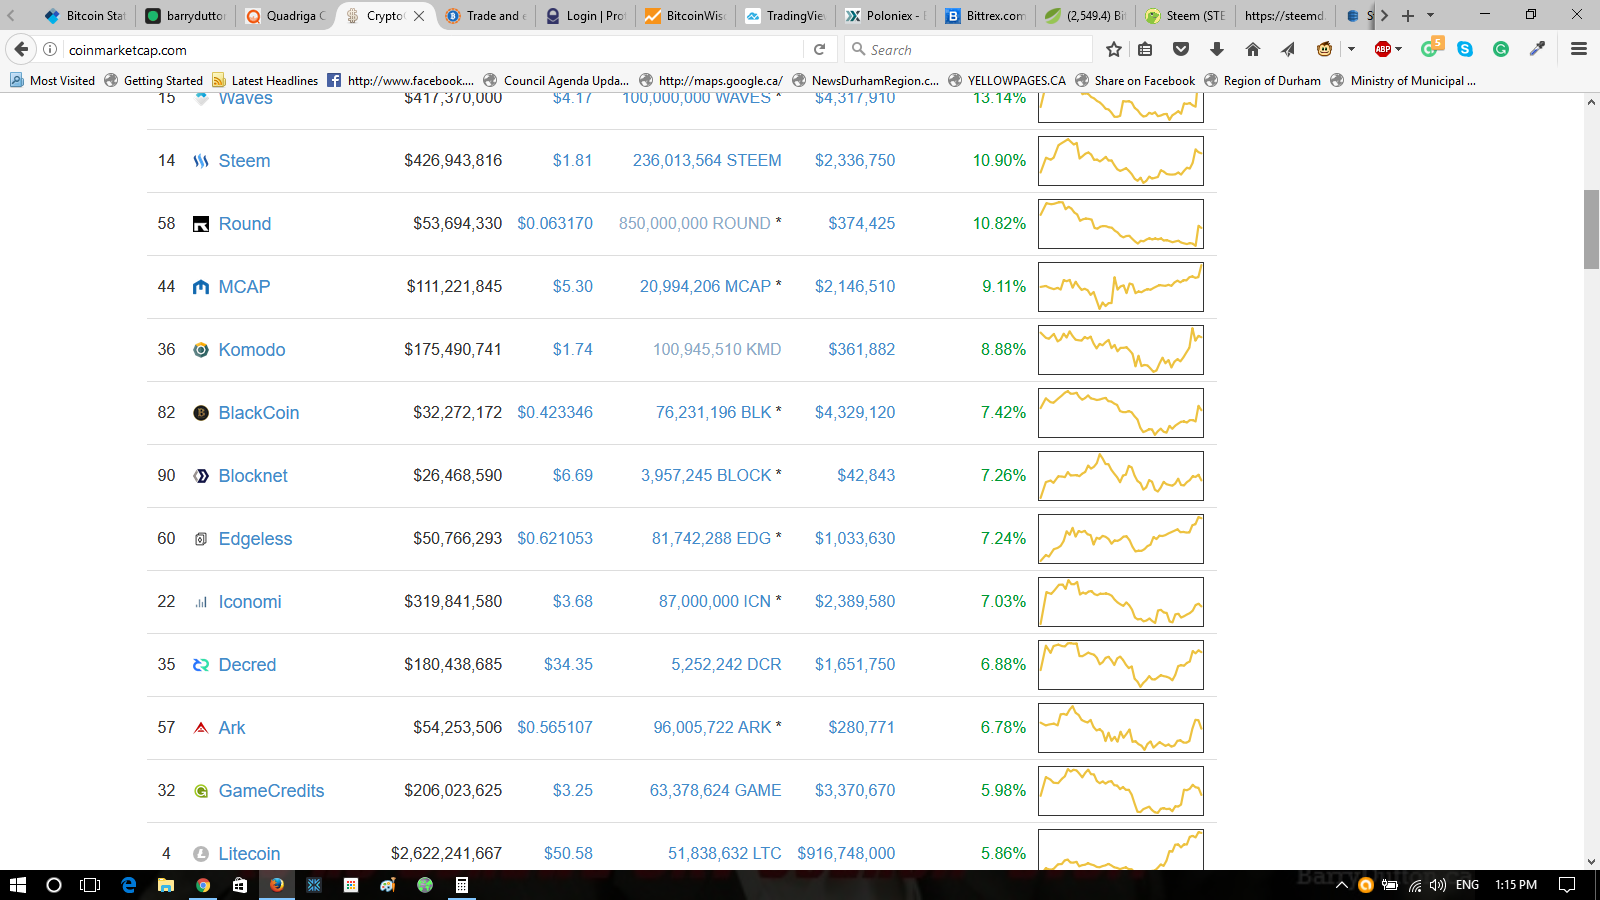Click the Most Visited bookmark

coord(52,81)
